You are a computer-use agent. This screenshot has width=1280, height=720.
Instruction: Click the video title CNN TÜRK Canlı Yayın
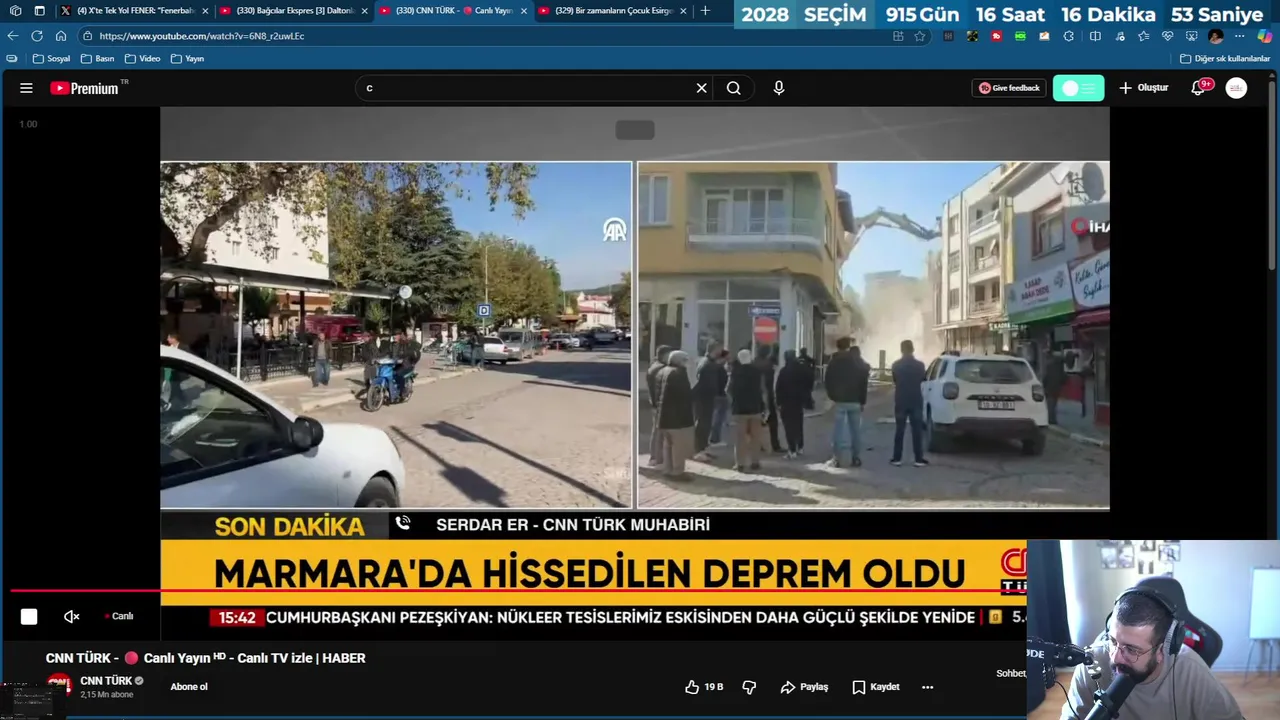pyautogui.click(x=205, y=658)
